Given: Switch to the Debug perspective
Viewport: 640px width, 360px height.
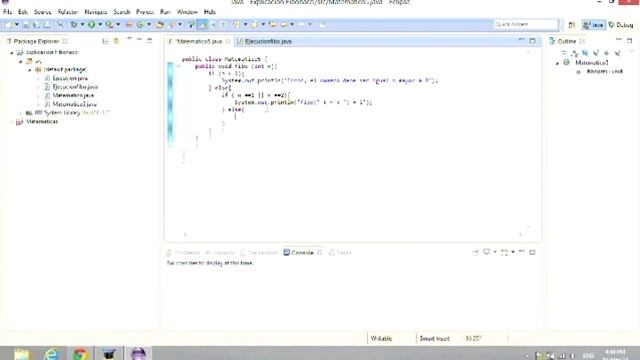Looking at the screenshot, I should coord(621,25).
